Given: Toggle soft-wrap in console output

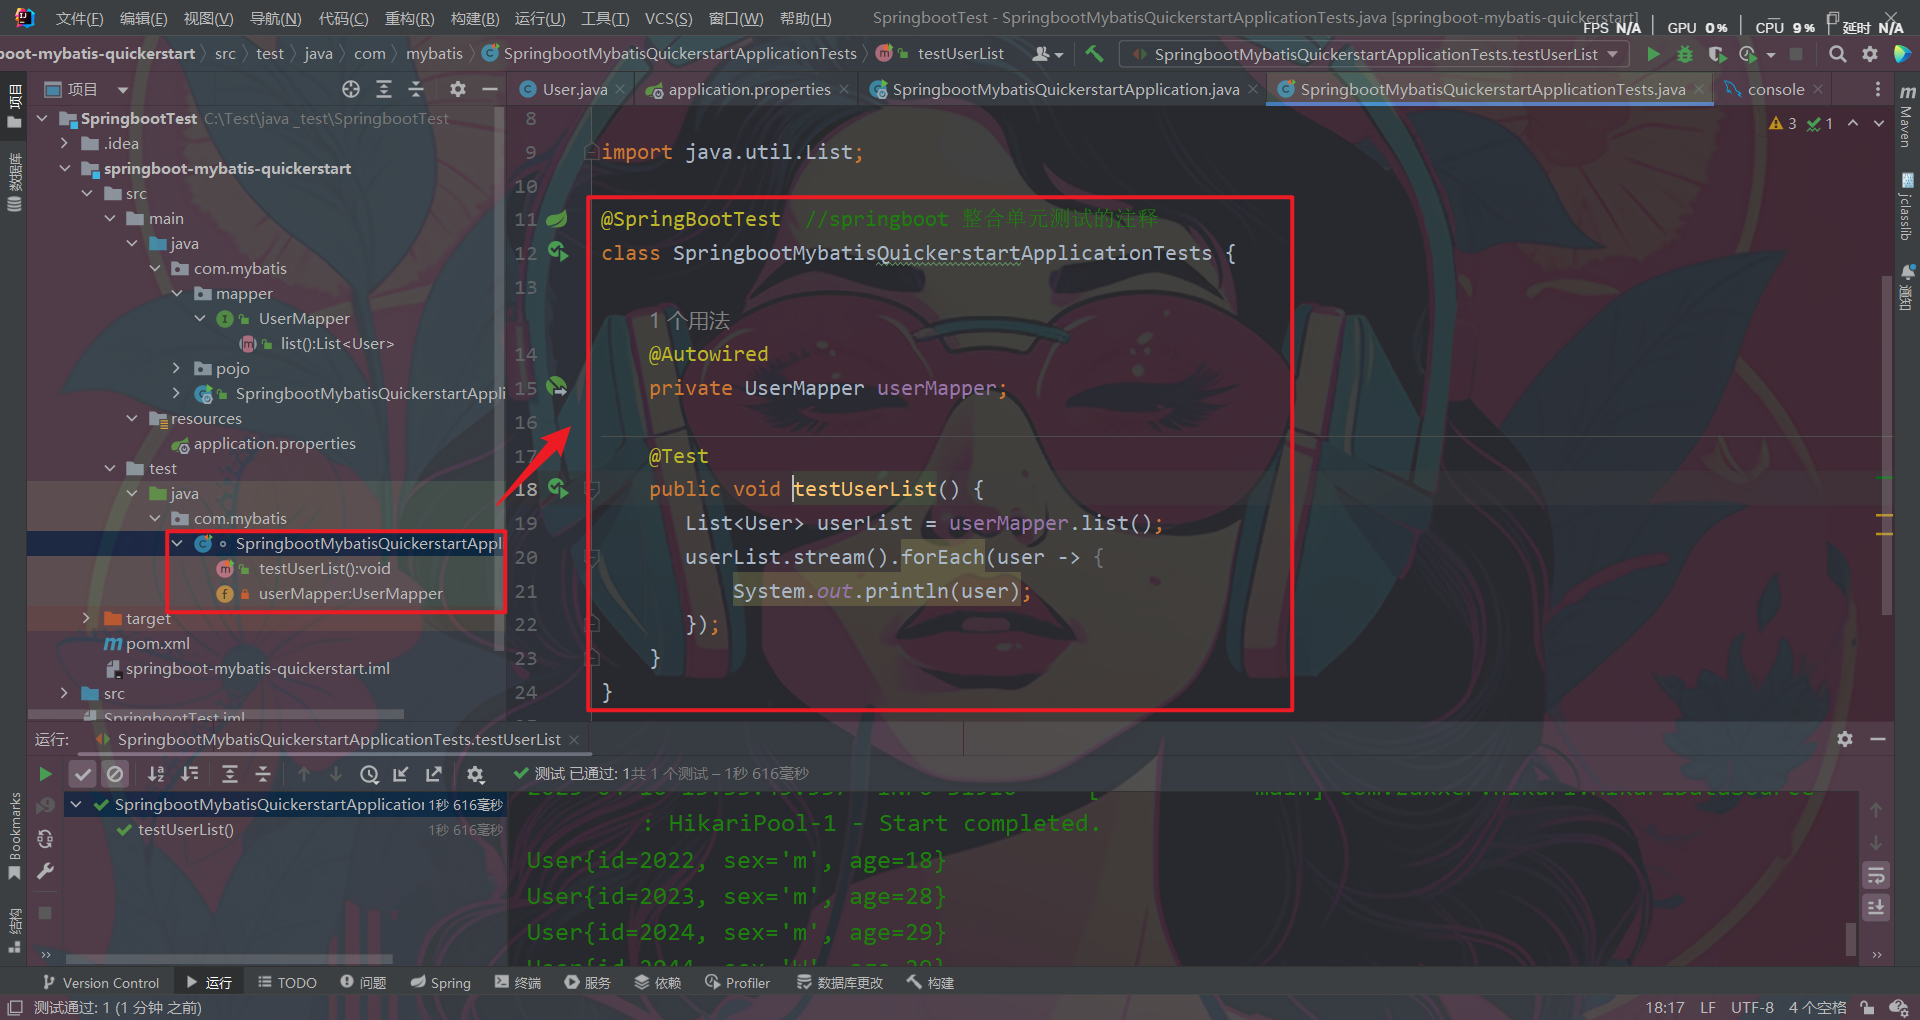Looking at the screenshot, I should pos(1876,876).
